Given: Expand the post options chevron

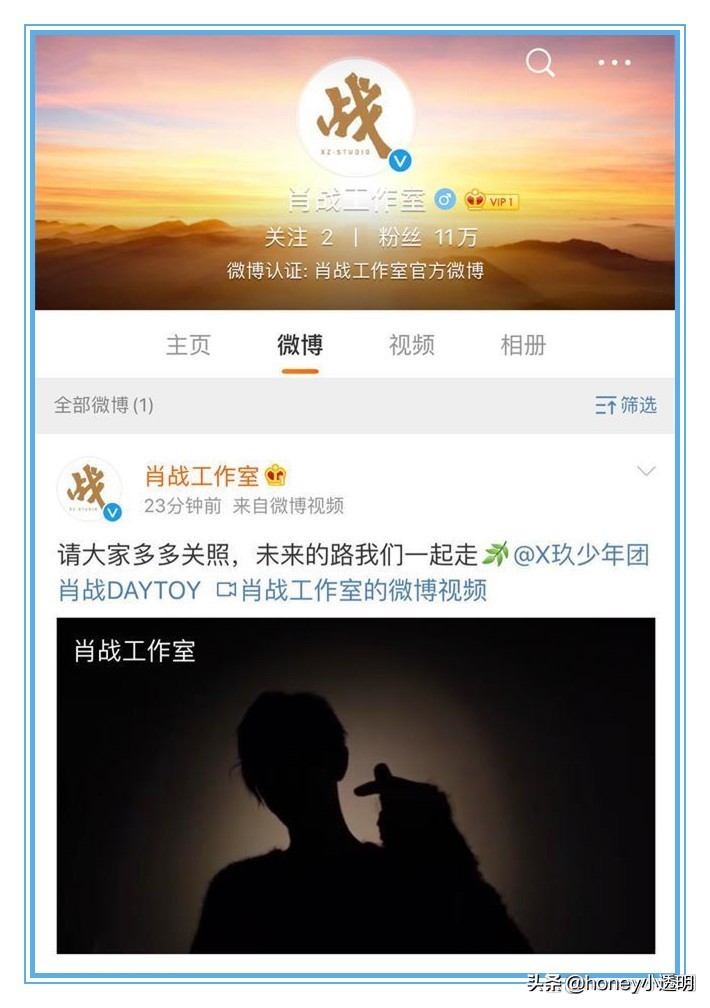Looking at the screenshot, I should (x=646, y=471).
